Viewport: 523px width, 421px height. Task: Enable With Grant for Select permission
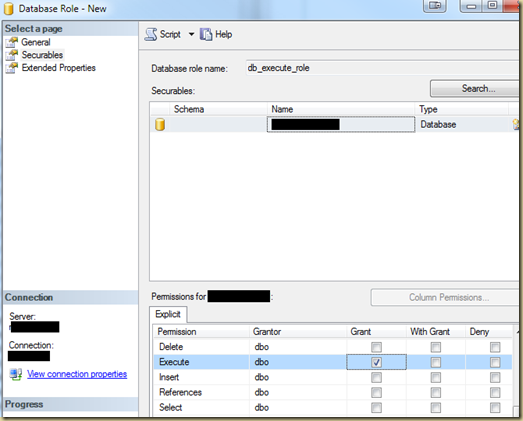pyautogui.click(x=436, y=407)
